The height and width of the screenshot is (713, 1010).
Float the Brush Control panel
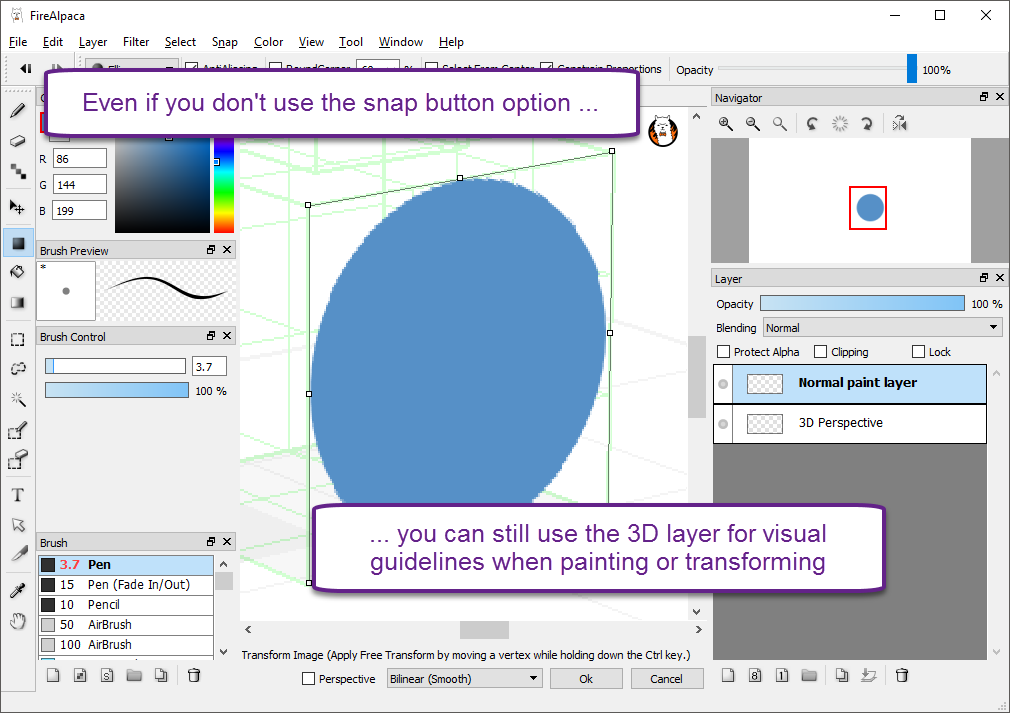pos(211,336)
